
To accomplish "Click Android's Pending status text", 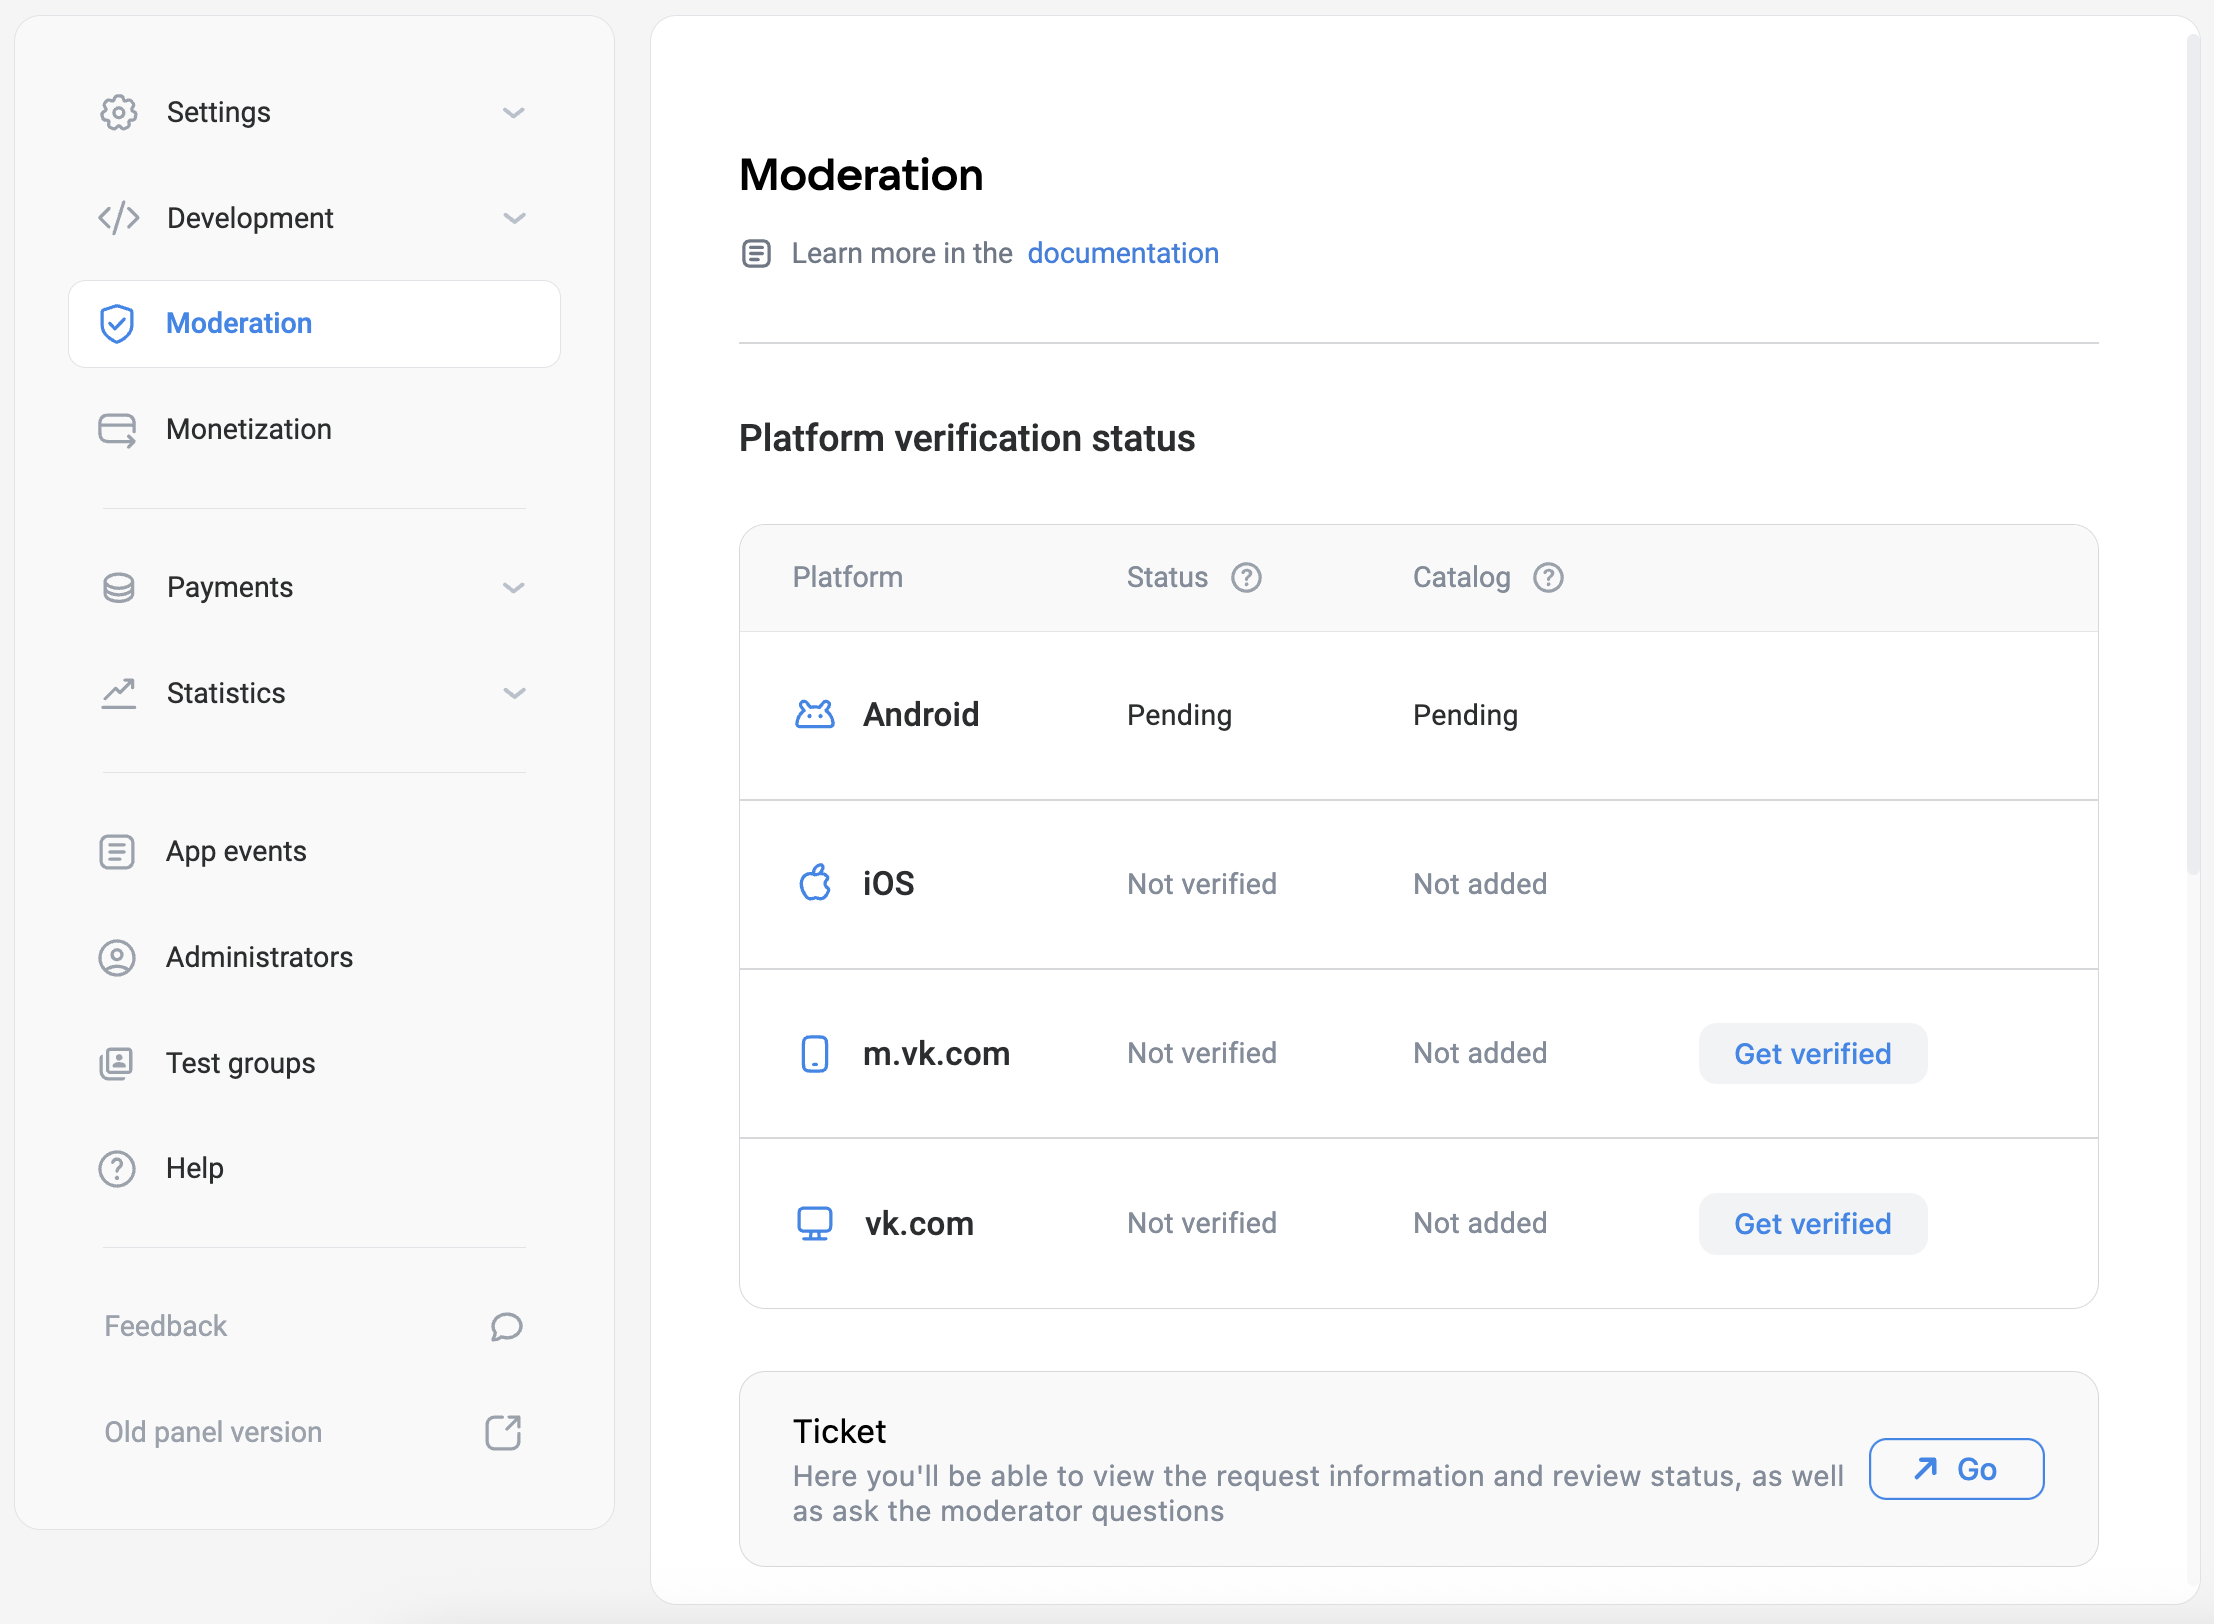I will [1179, 716].
